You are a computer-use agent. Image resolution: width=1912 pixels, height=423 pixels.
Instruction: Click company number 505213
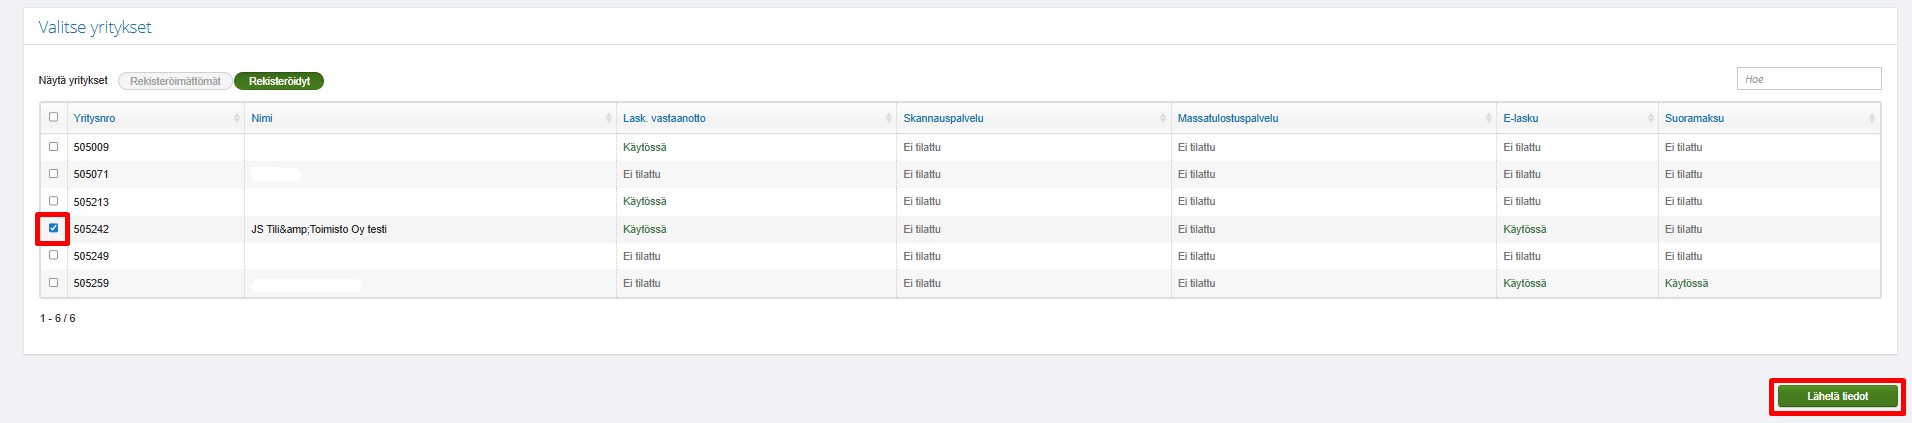pos(91,202)
